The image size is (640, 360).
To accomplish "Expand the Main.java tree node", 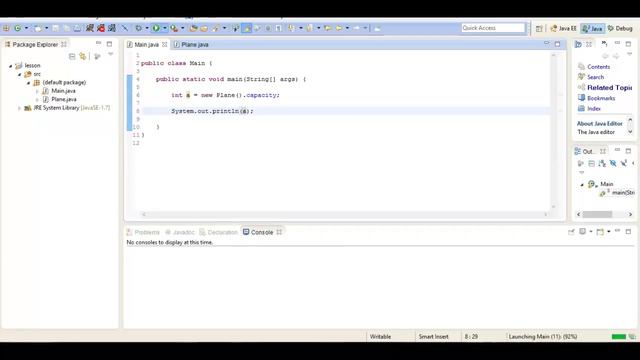I will pyautogui.click(x=37, y=91).
